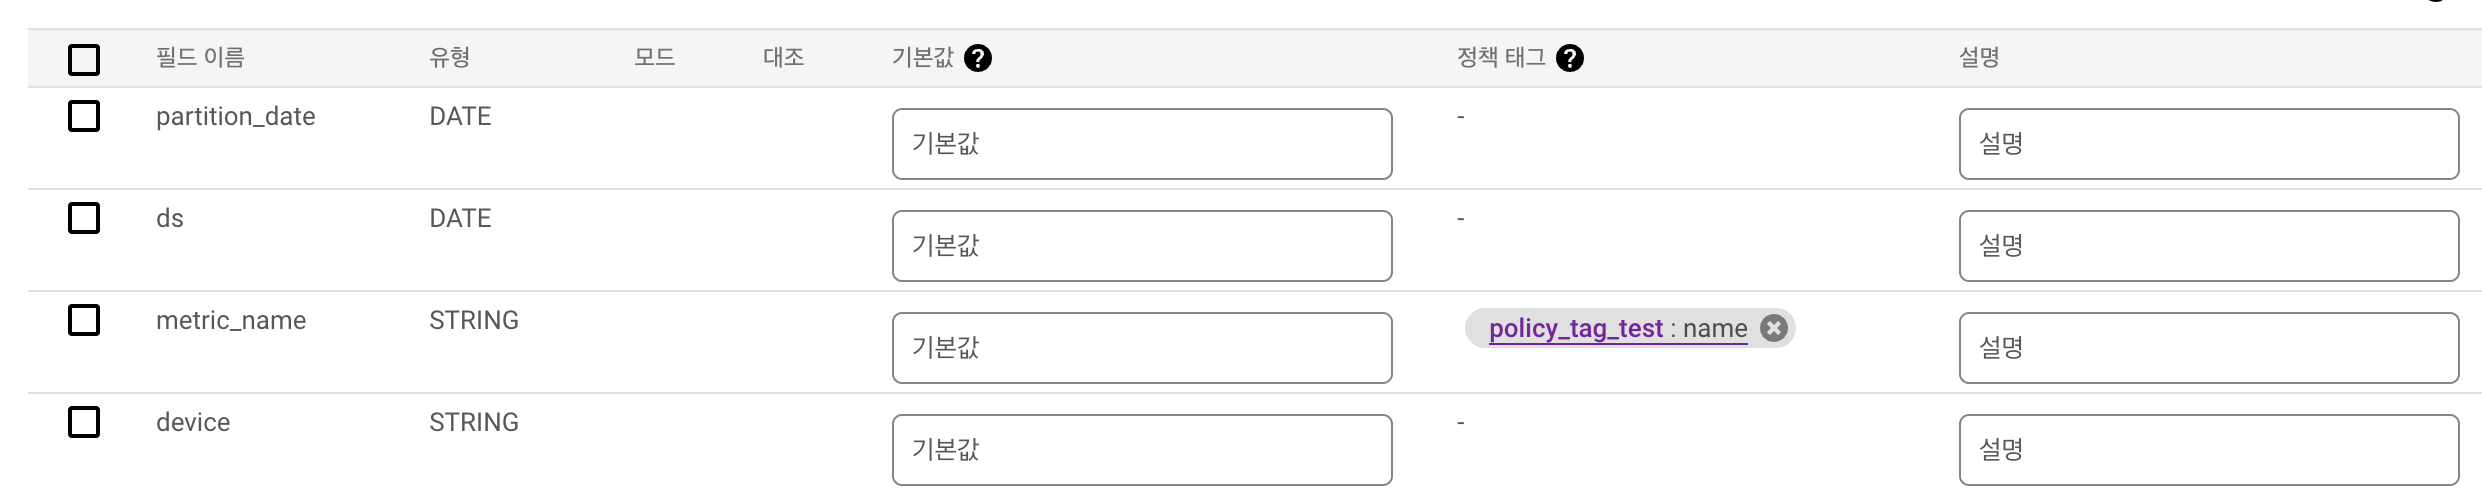Screen dimensions: 2482x494
Task: Focus the 설명 field for partition_date
Action: pos(2209,144)
